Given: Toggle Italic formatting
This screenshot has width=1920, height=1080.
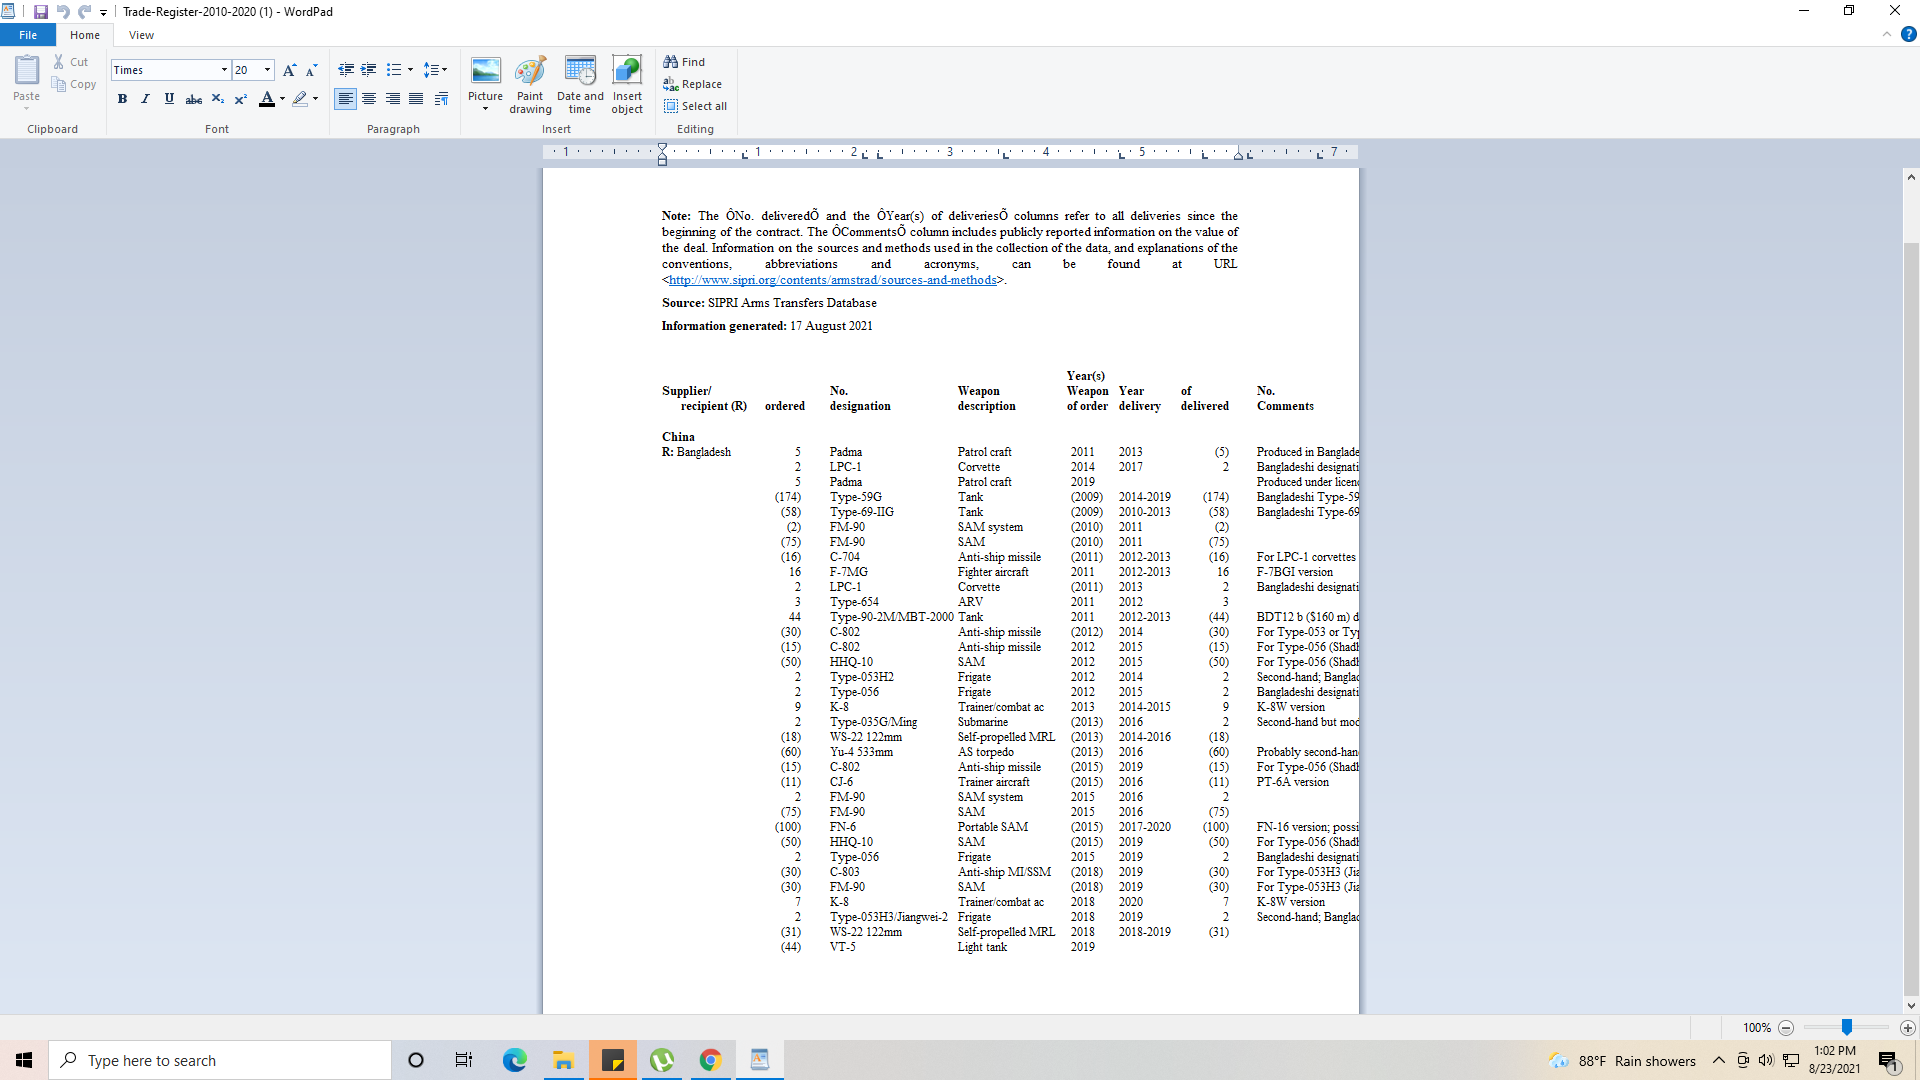Looking at the screenshot, I should click(145, 99).
